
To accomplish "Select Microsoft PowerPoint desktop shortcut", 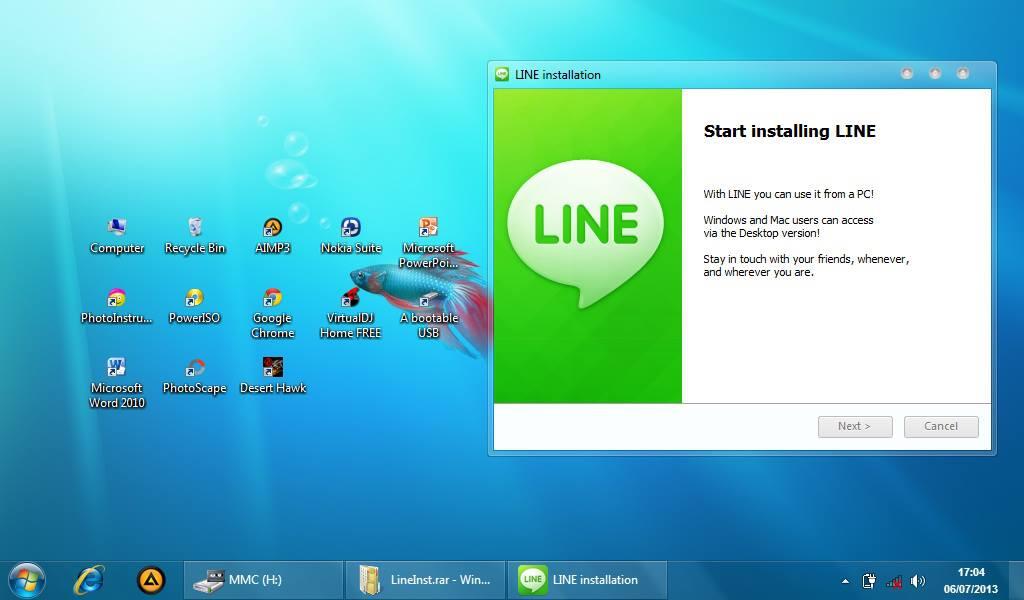I will coord(428,229).
